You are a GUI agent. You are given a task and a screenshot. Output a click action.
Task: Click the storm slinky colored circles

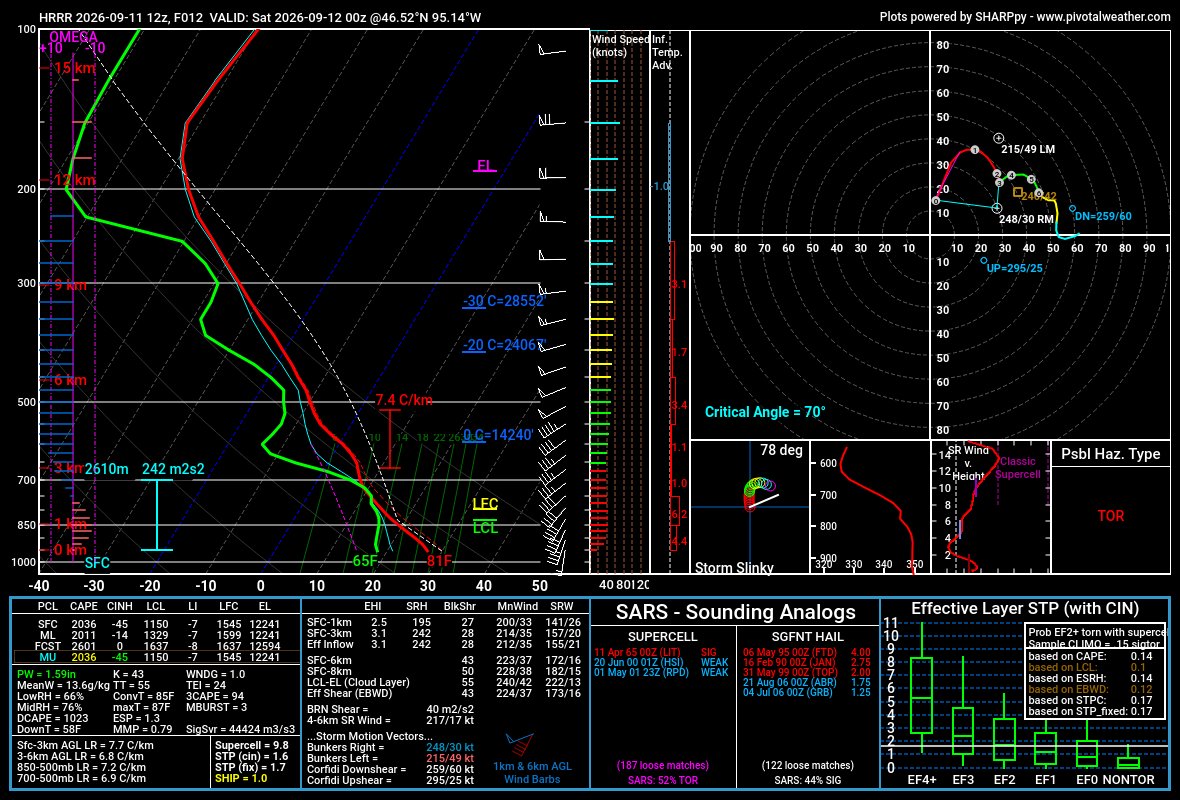point(759,492)
